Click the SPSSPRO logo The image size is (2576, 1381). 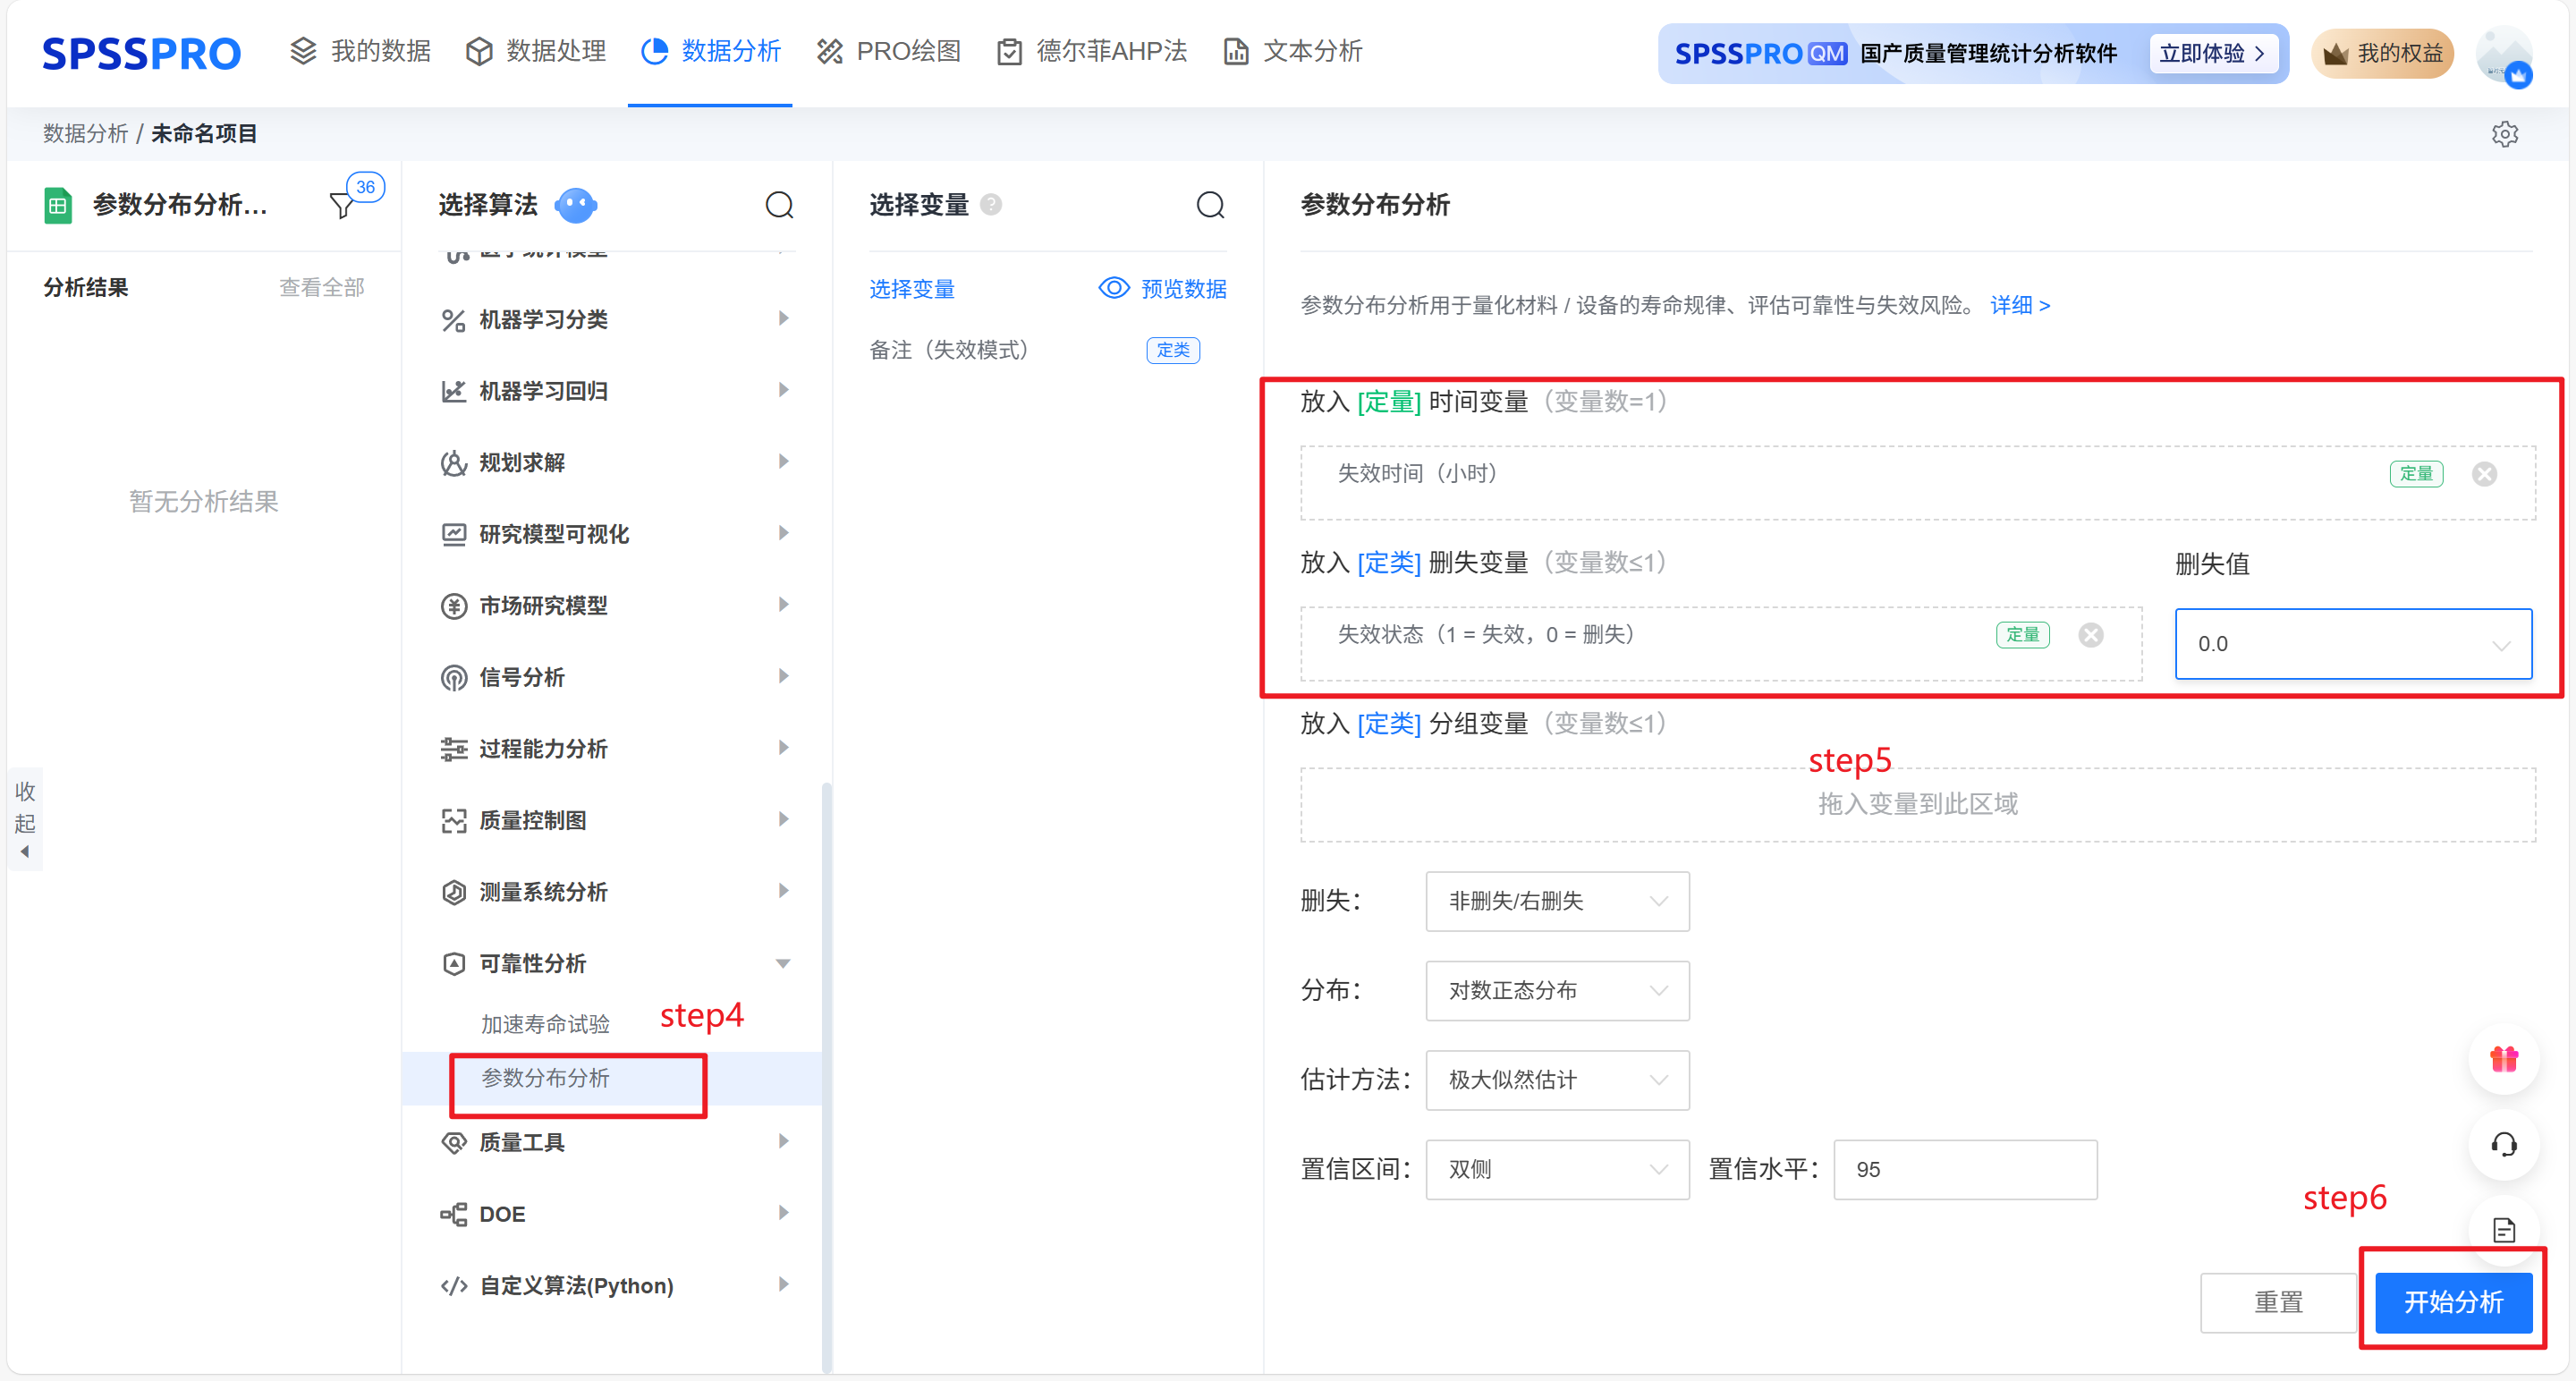[141, 53]
